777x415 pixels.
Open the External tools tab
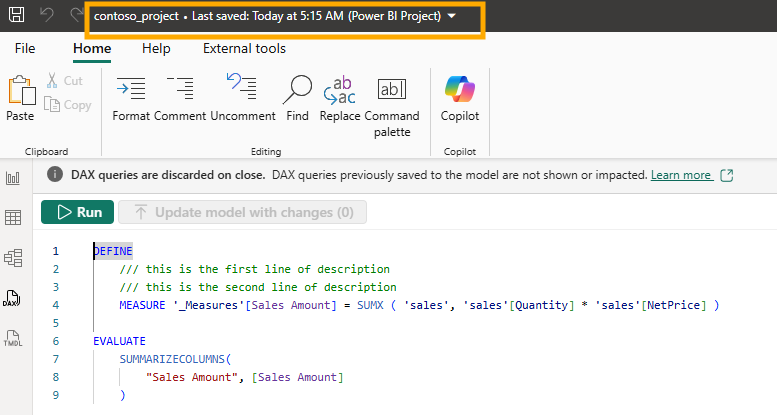click(244, 48)
